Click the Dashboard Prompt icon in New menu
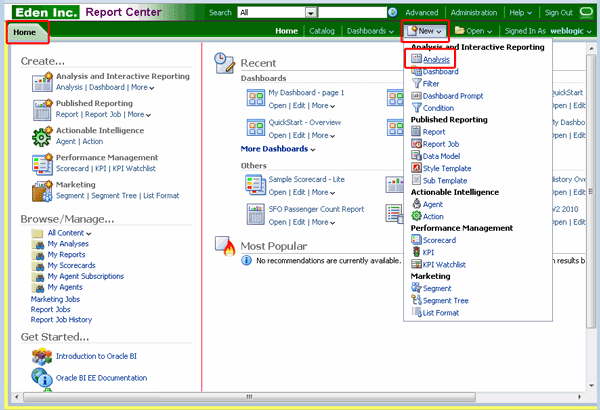The width and height of the screenshot is (600, 410). (x=416, y=95)
